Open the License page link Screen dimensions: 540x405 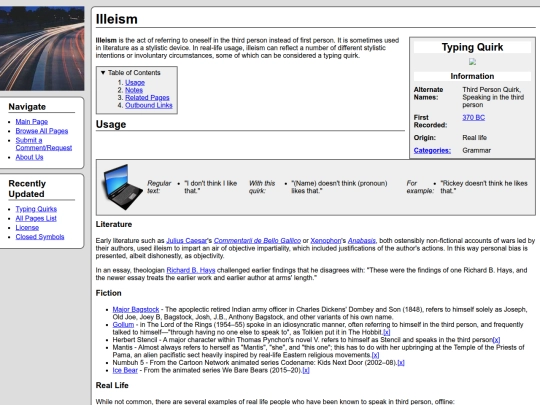point(27,228)
